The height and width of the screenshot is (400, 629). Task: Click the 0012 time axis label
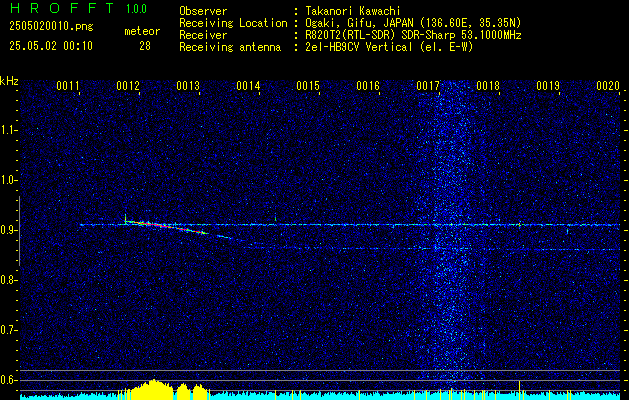click(x=128, y=85)
